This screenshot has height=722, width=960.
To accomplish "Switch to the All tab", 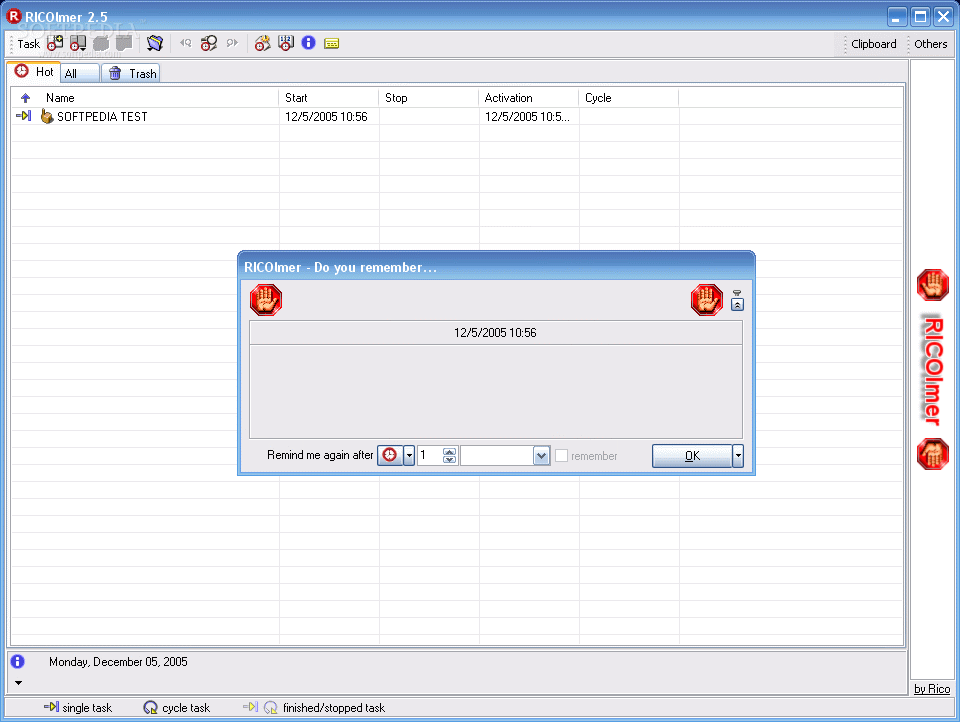I will coord(80,73).
